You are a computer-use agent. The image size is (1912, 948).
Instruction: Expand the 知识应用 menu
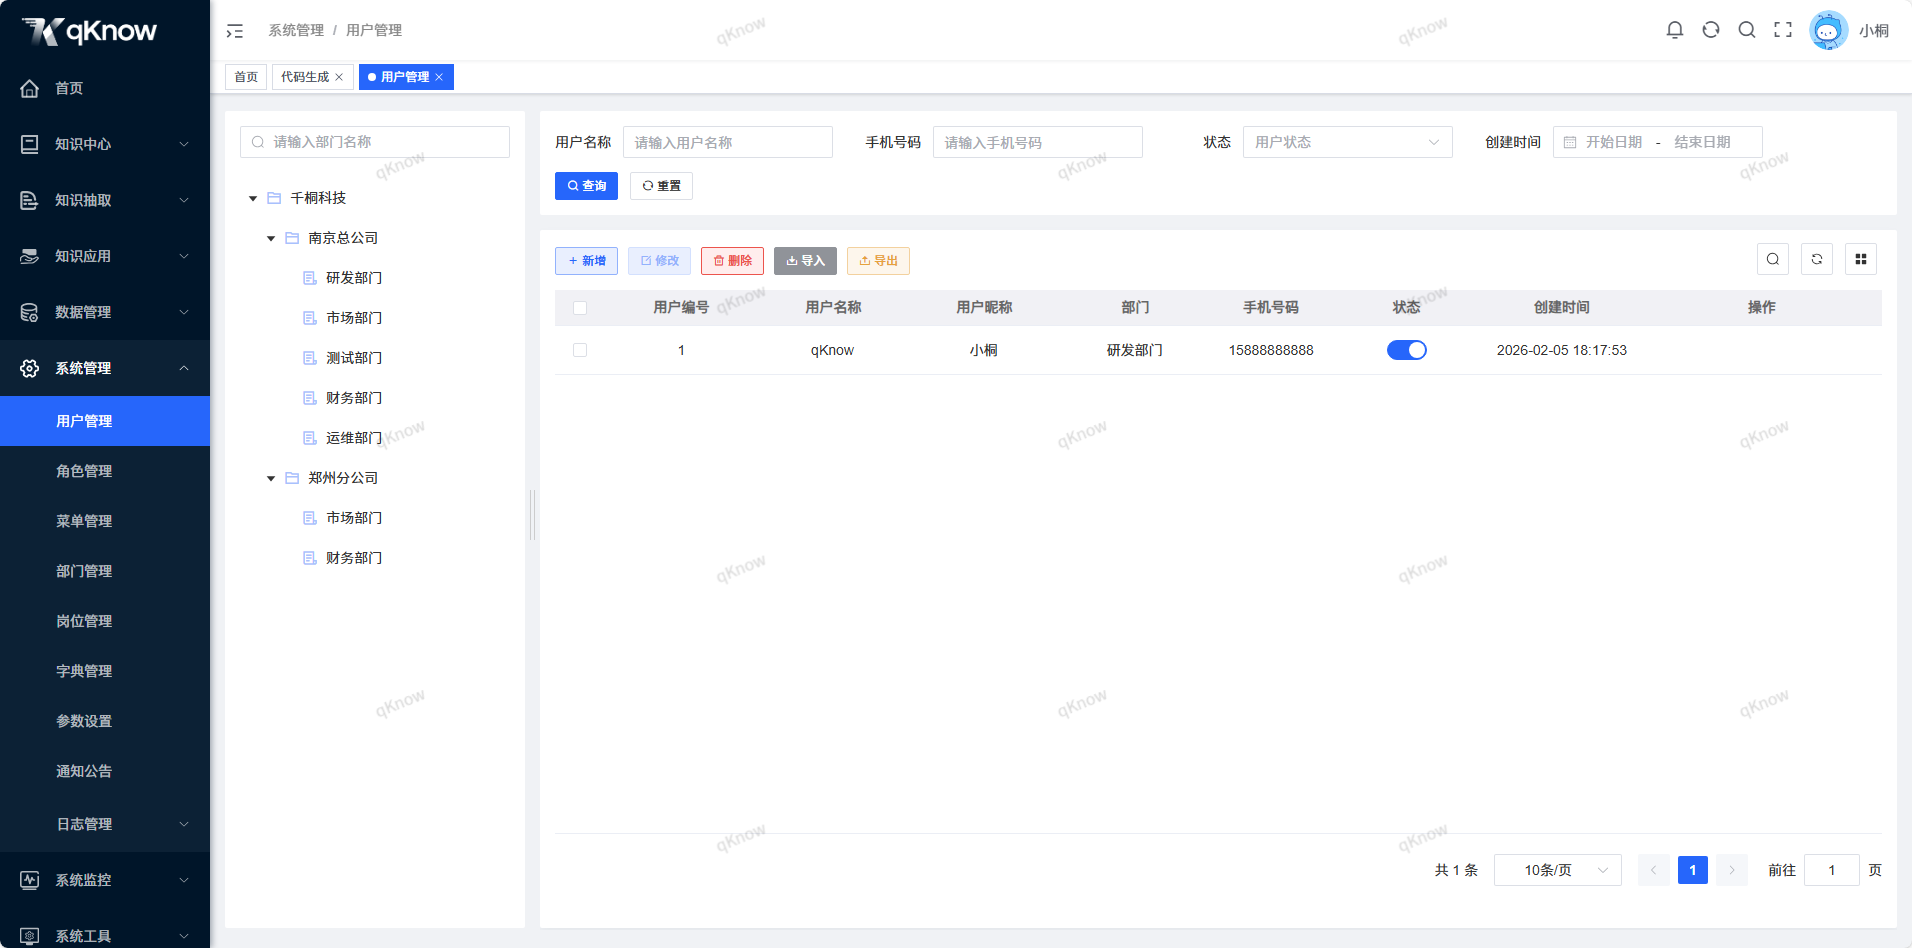click(x=184, y=256)
